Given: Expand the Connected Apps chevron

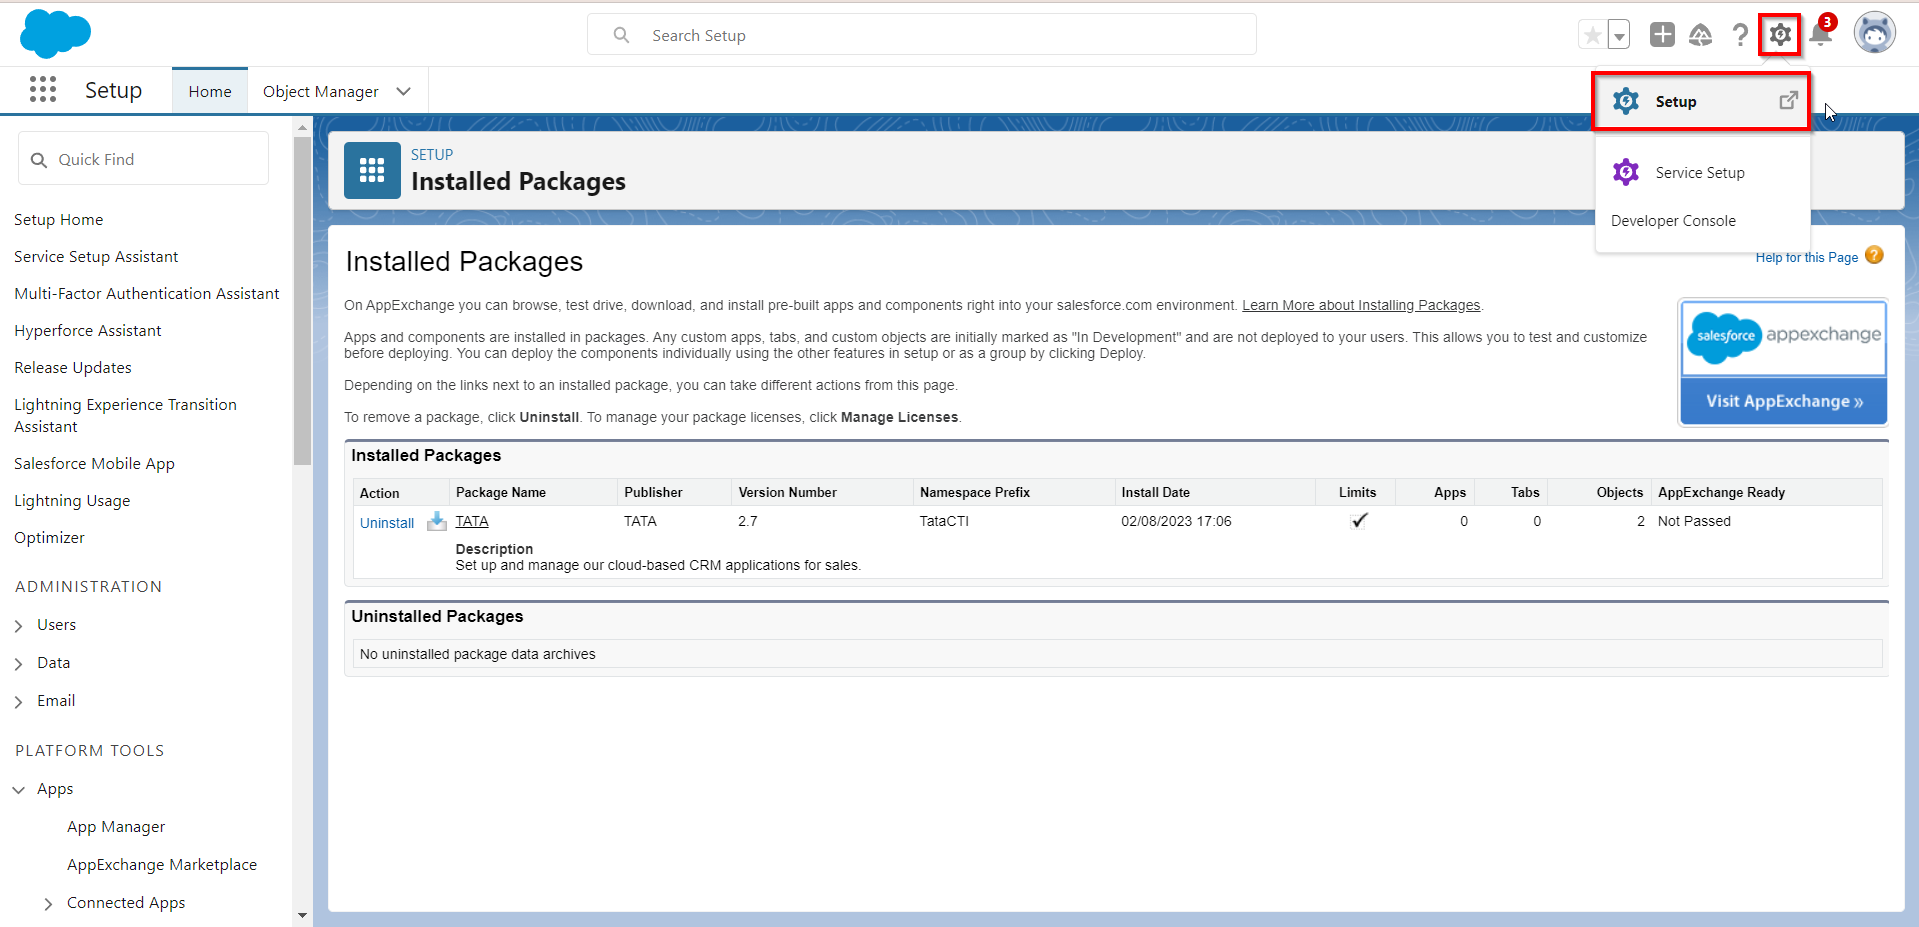Looking at the screenshot, I should point(48,904).
